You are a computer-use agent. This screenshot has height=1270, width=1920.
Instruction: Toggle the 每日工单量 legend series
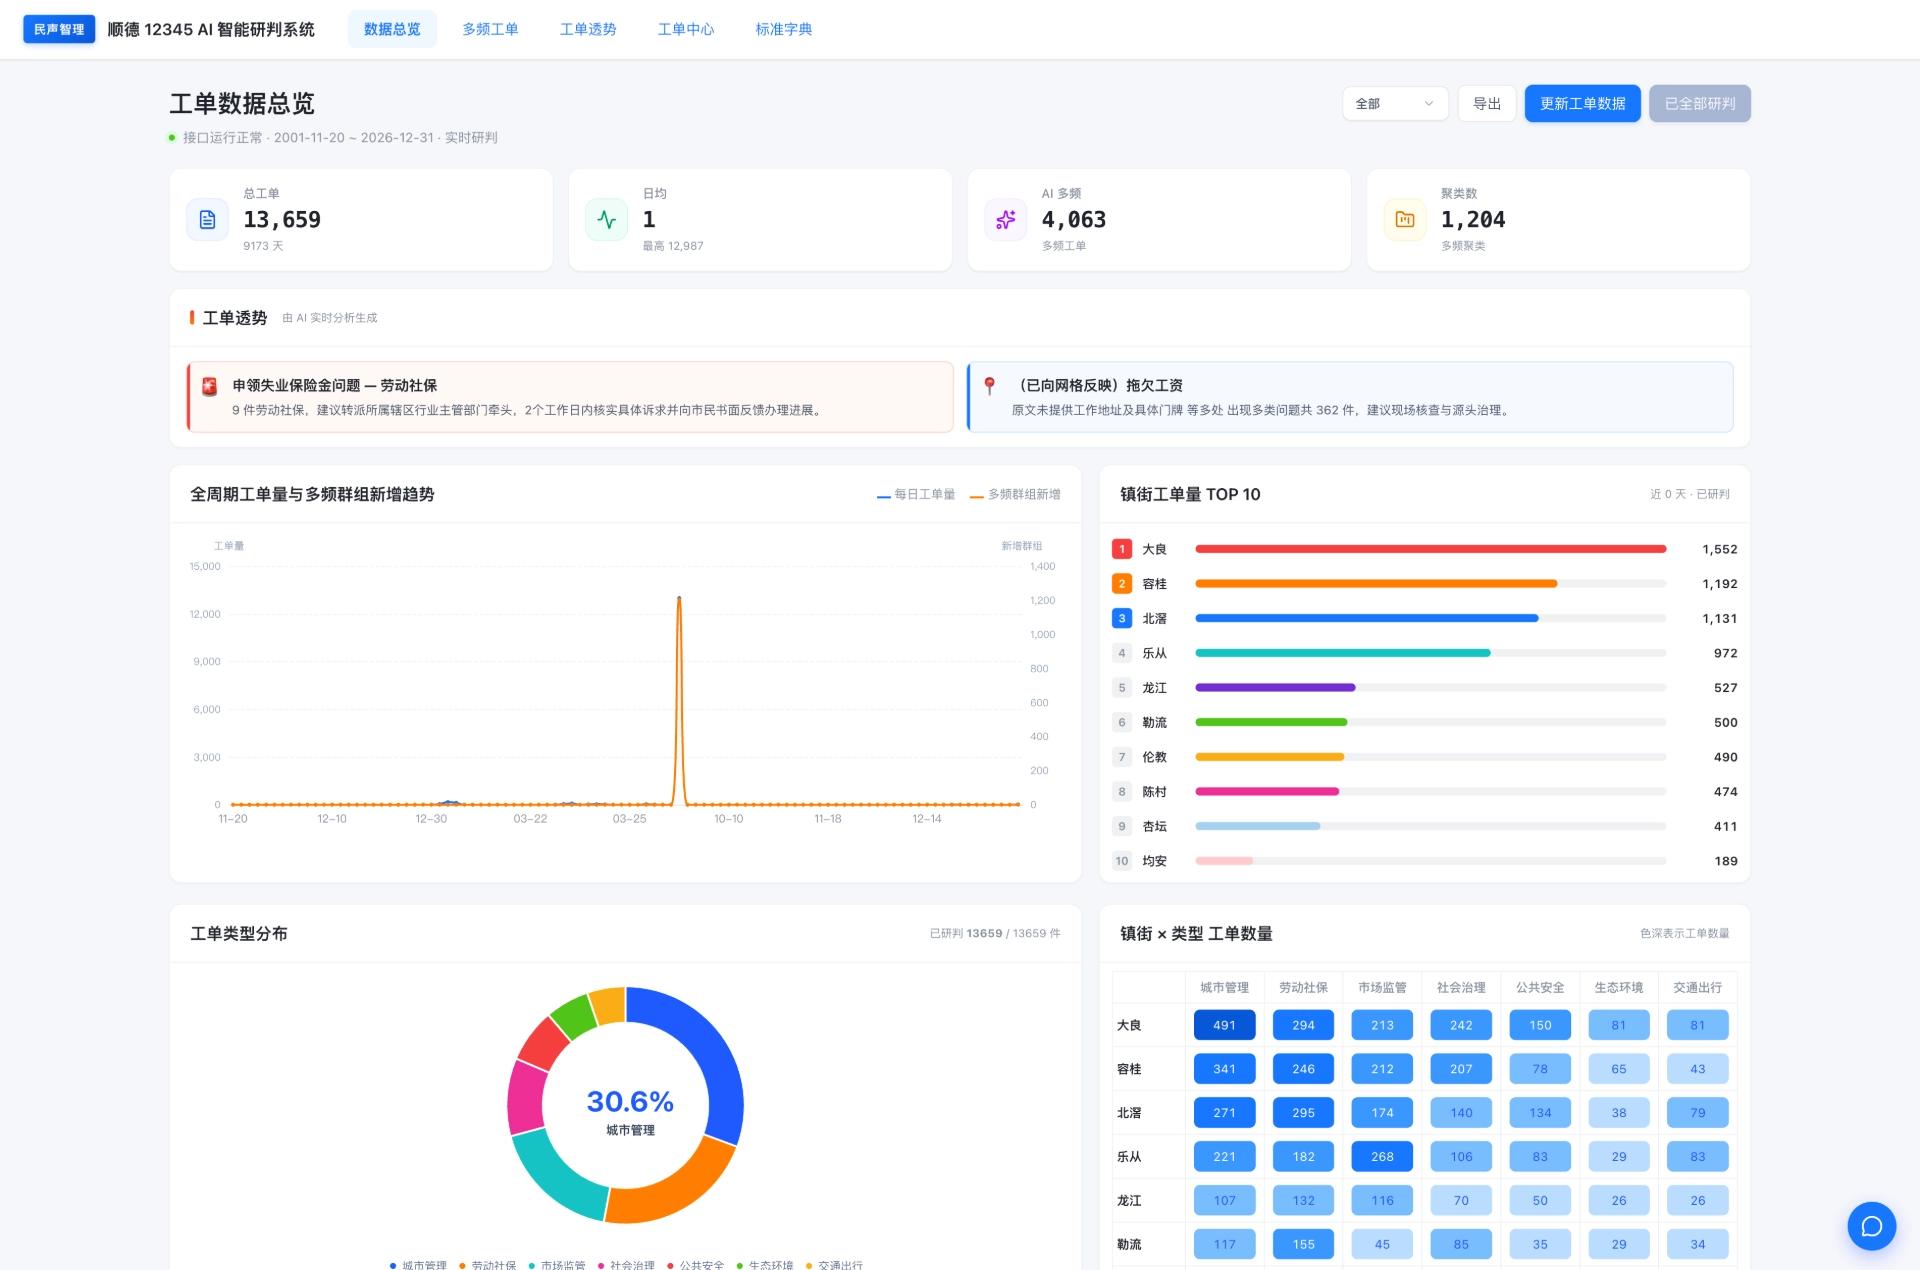(x=916, y=494)
